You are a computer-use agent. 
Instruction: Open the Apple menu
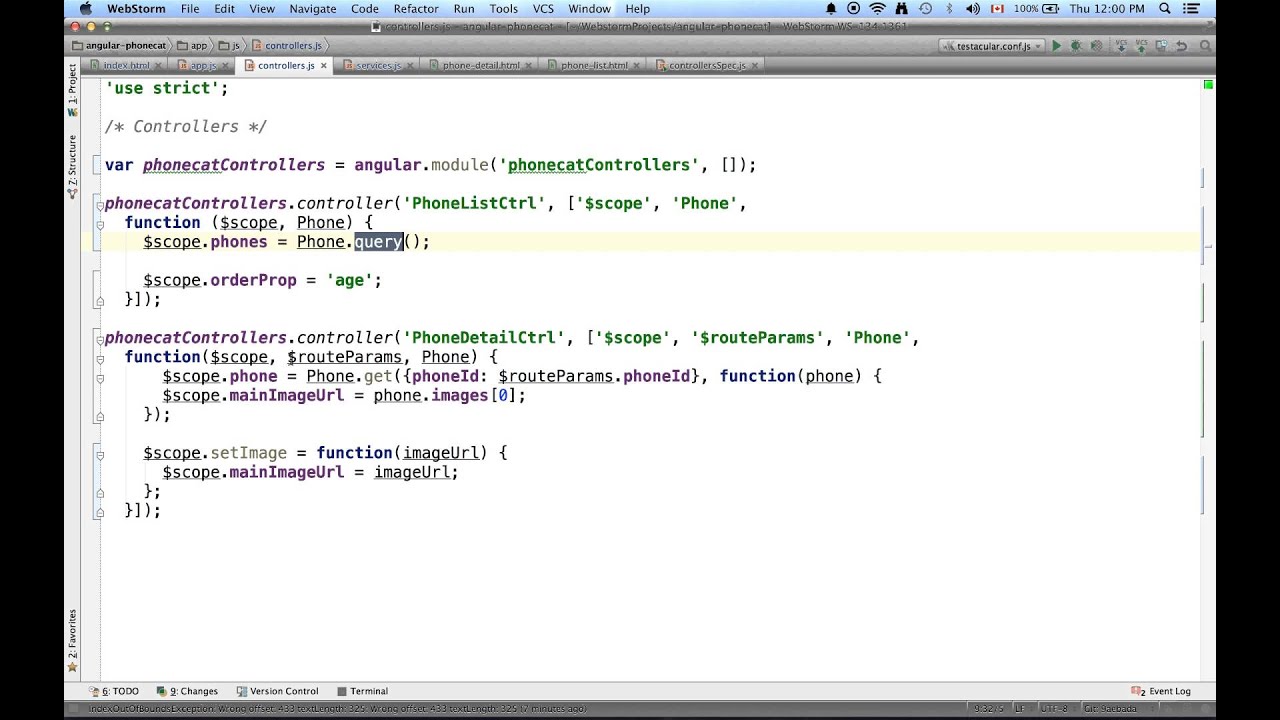click(85, 9)
